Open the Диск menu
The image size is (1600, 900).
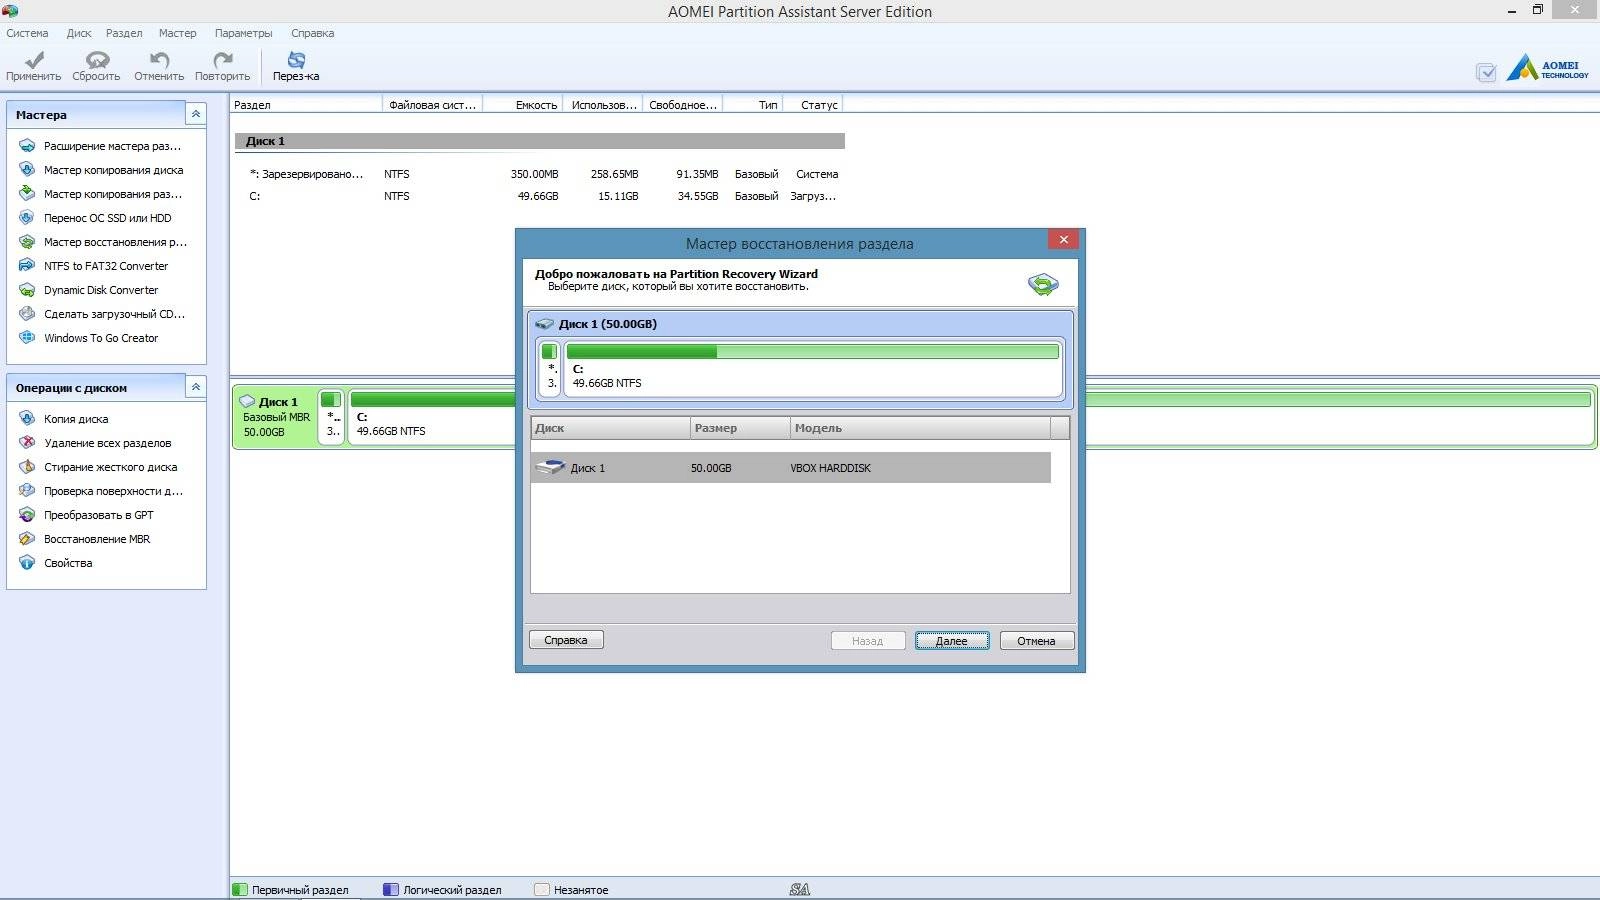(x=79, y=33)
